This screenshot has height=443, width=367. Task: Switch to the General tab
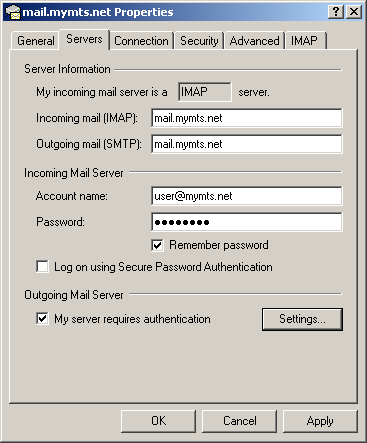[x=36, y=41]
